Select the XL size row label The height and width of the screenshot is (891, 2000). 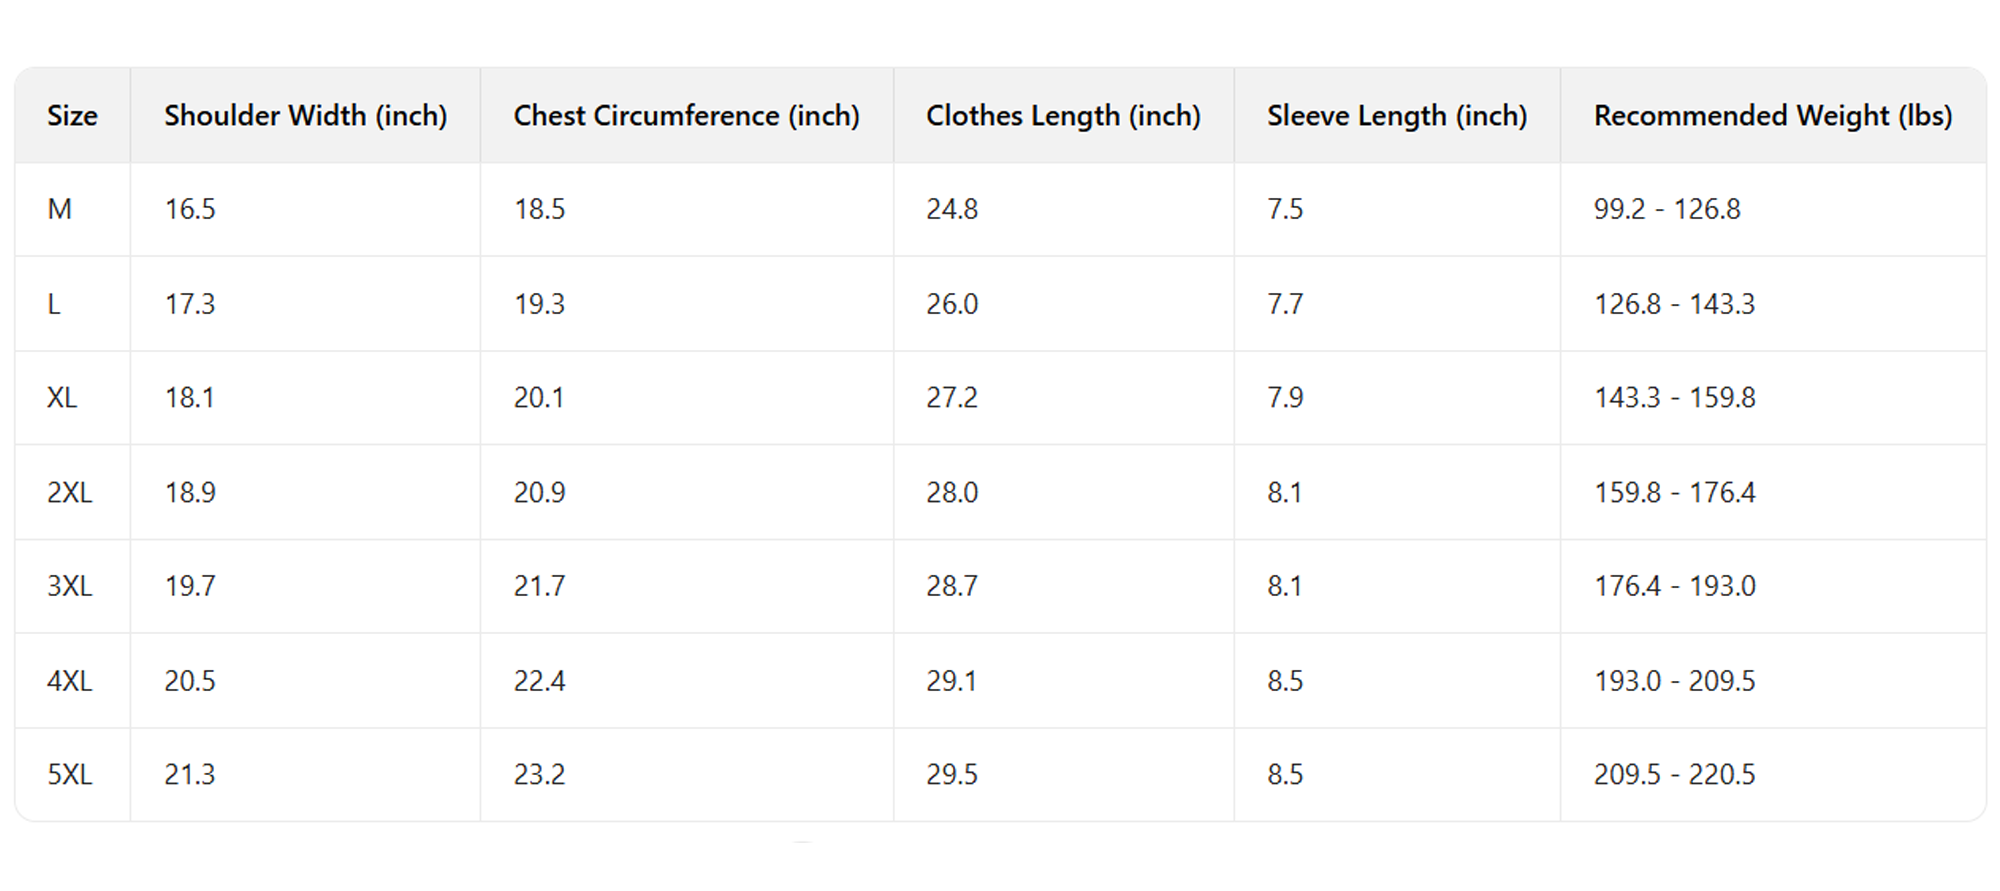pyautogui.click(x=62, y=398)
